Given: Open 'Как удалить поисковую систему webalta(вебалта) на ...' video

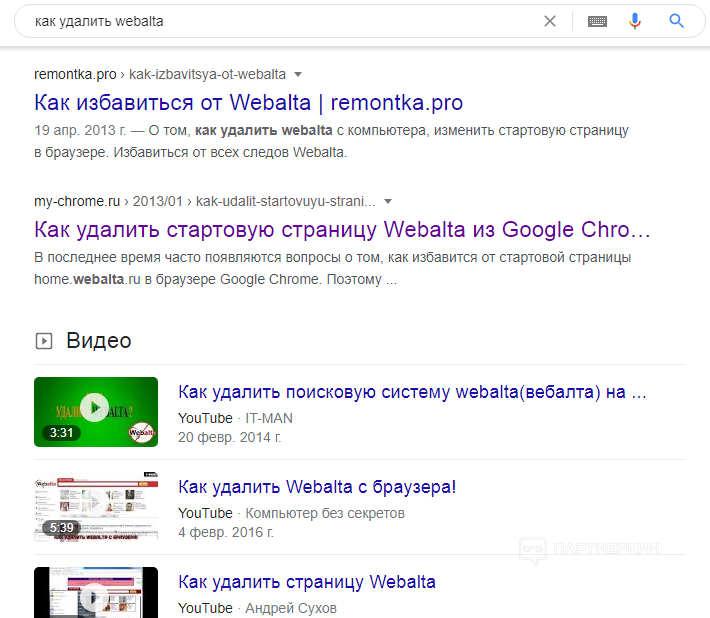Looking at the screenshot, I should pos(412,392).
